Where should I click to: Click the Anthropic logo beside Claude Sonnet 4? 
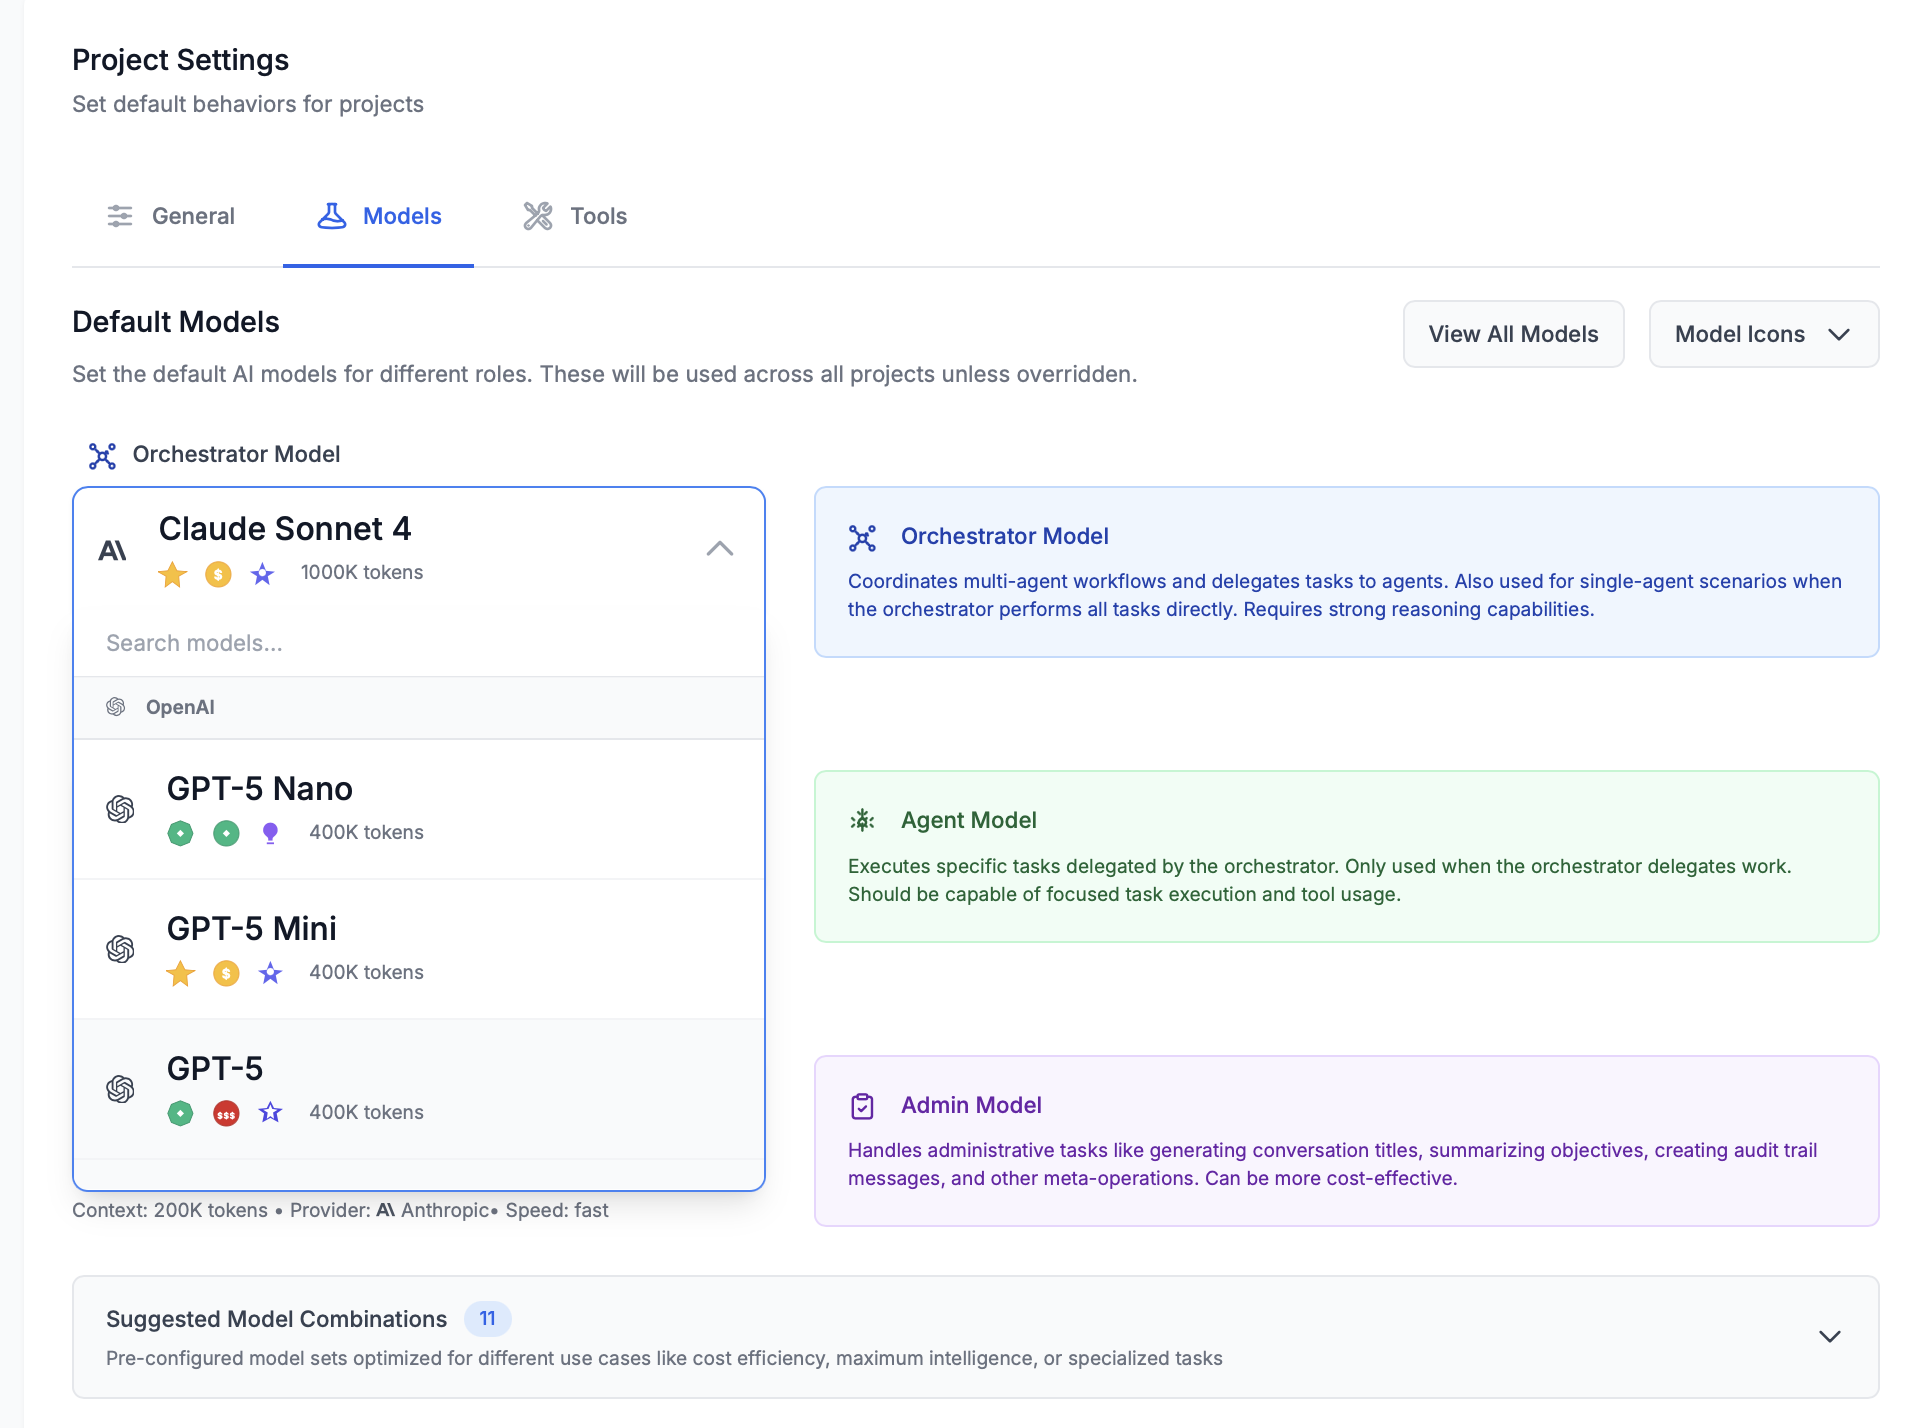click(x=112, y=550)
